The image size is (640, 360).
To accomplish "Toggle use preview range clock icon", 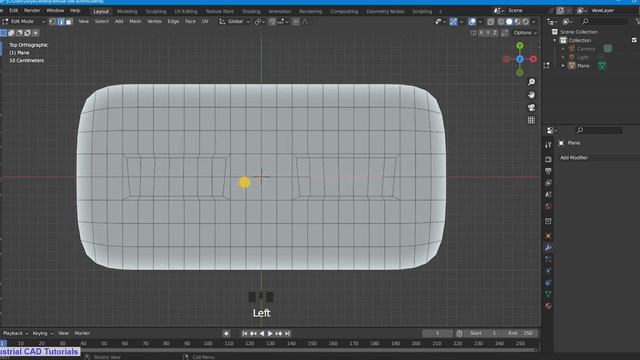I will click(x=459, y=333).
